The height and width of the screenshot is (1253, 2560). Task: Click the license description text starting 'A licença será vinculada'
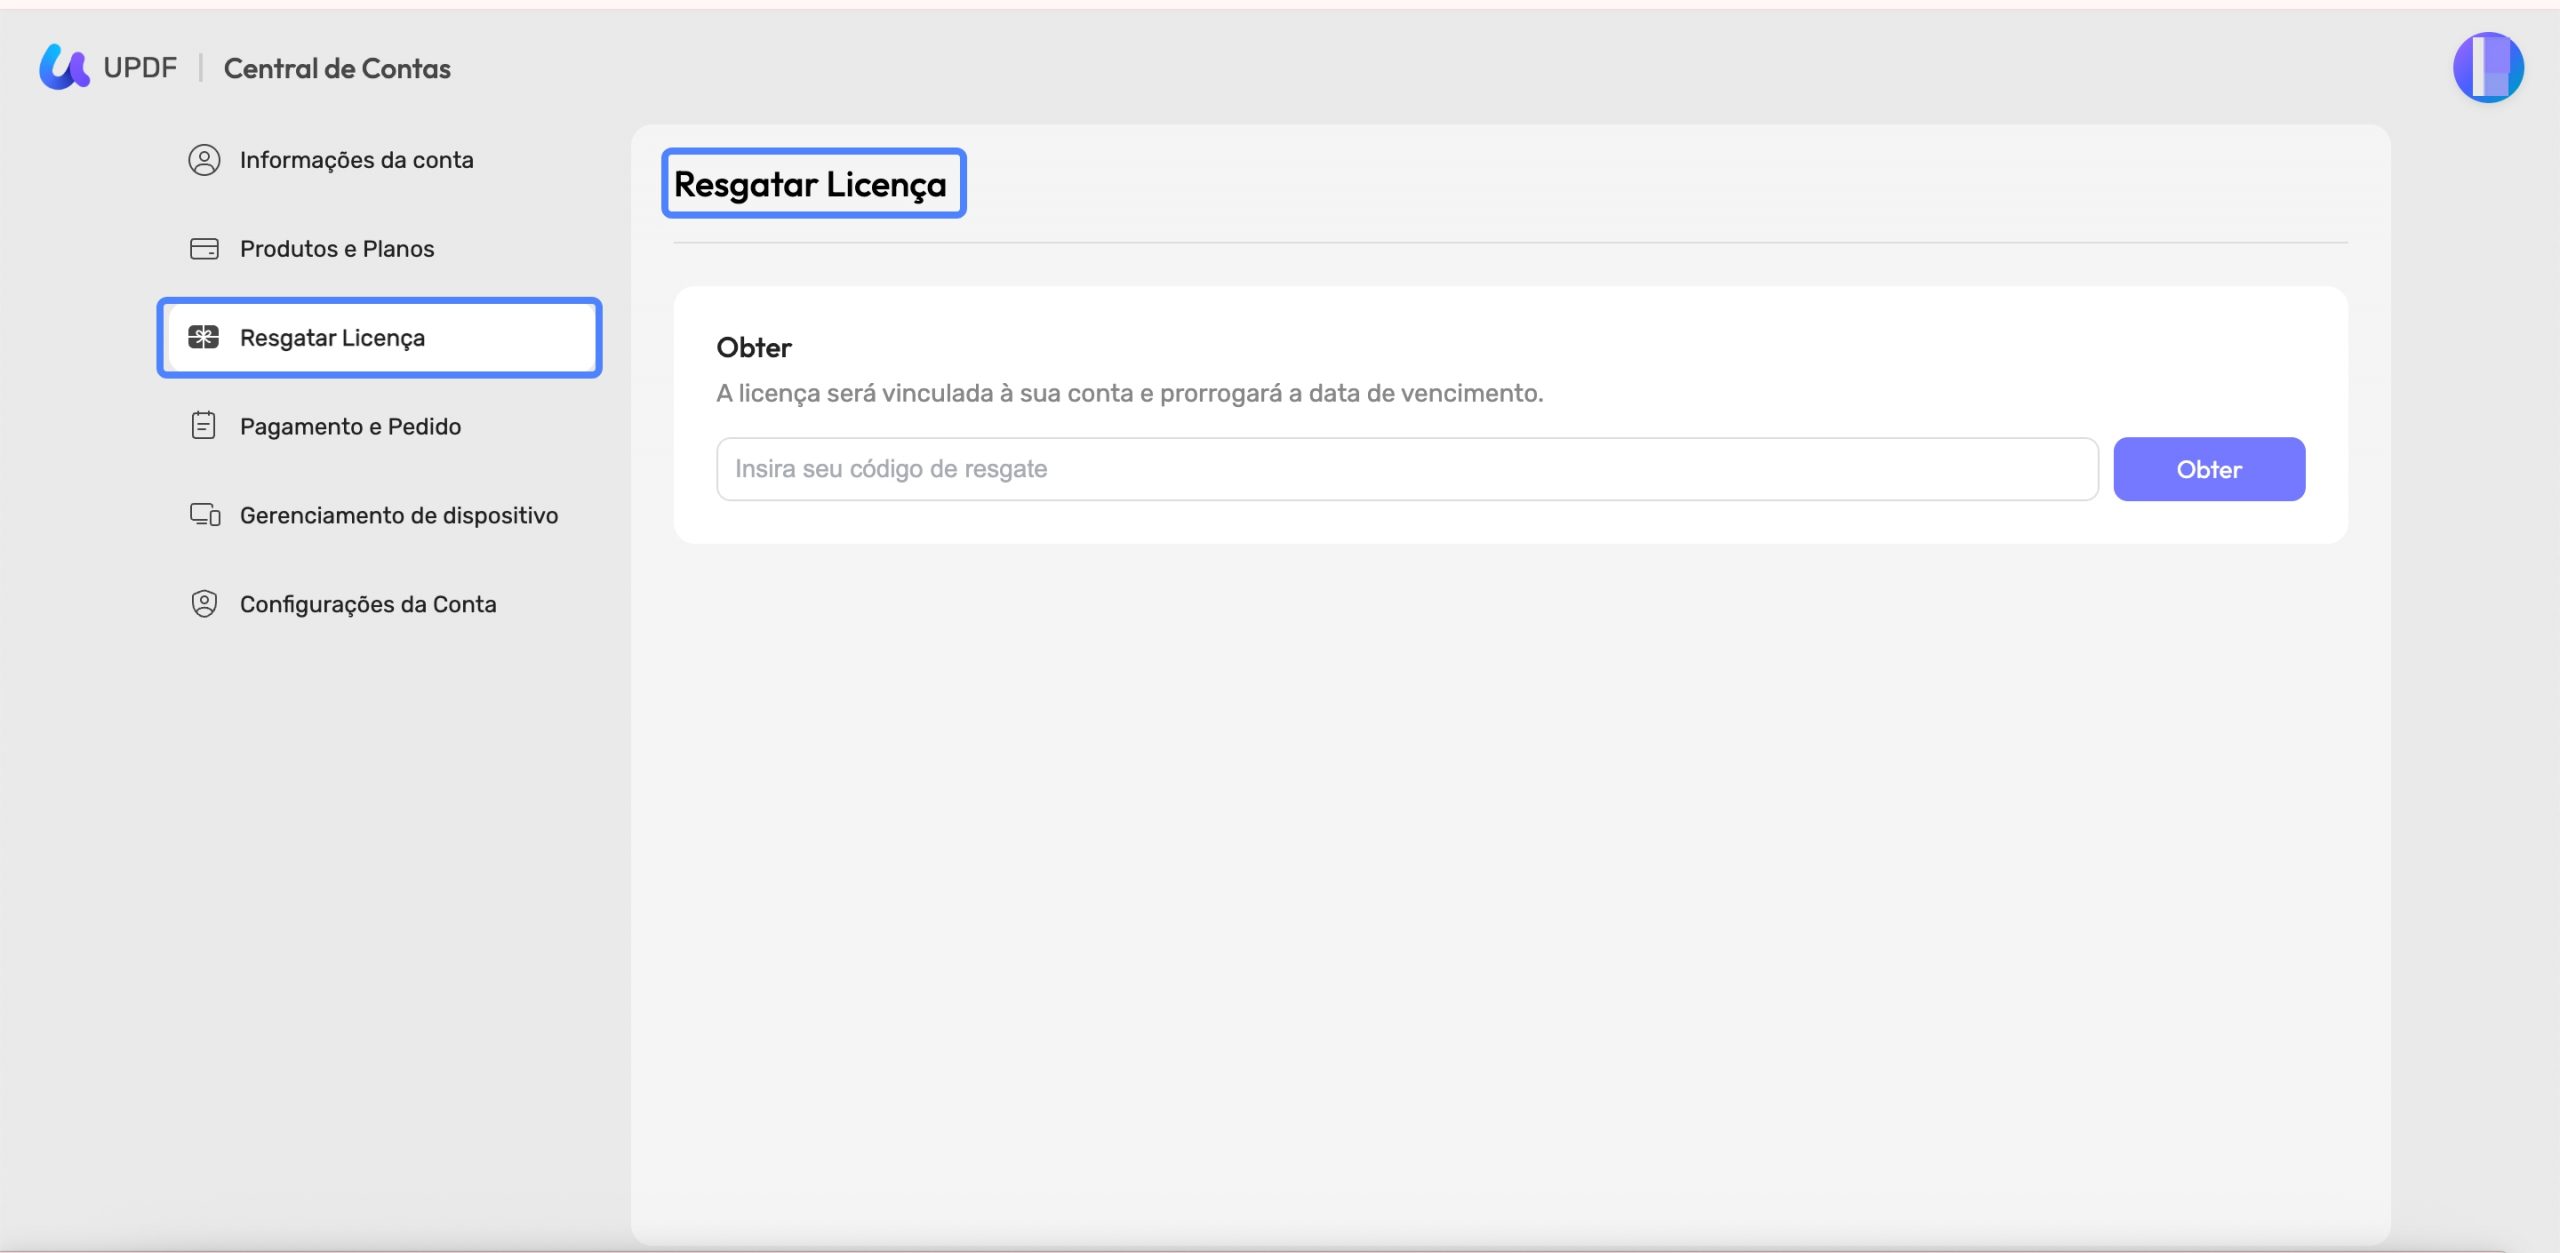point(1130,393)
